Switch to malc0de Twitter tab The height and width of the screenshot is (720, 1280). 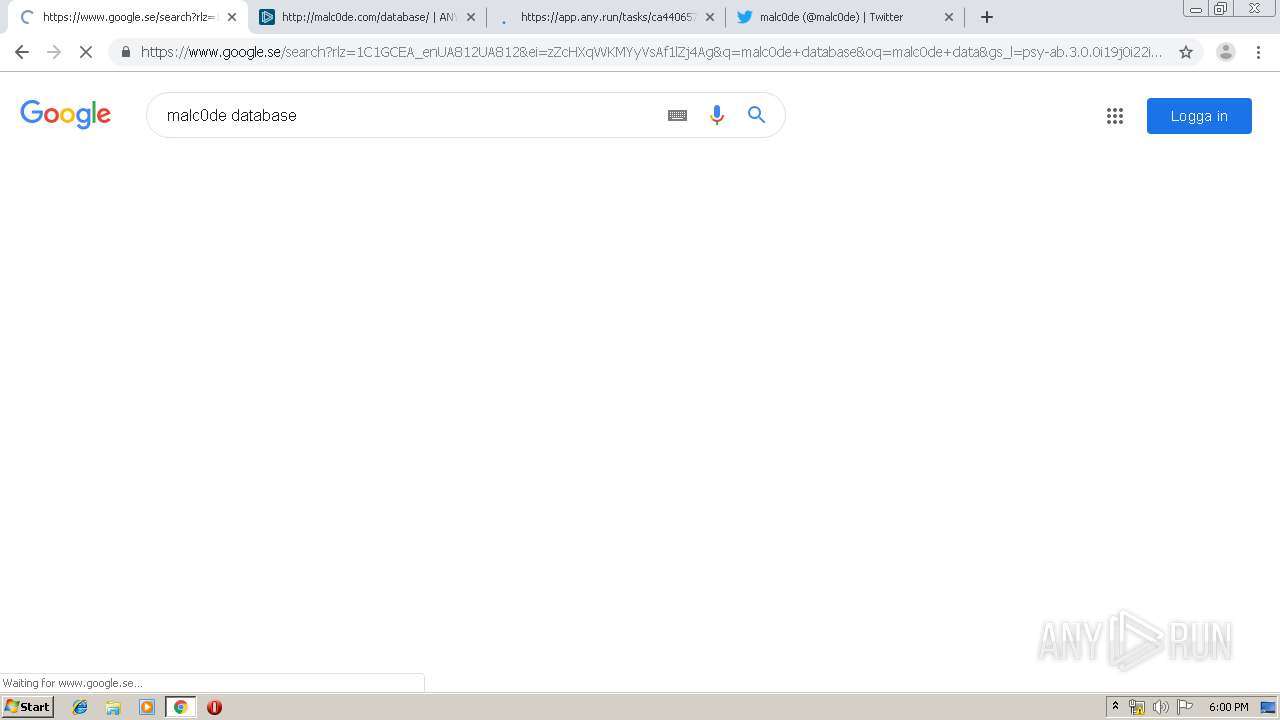[843, 17]
